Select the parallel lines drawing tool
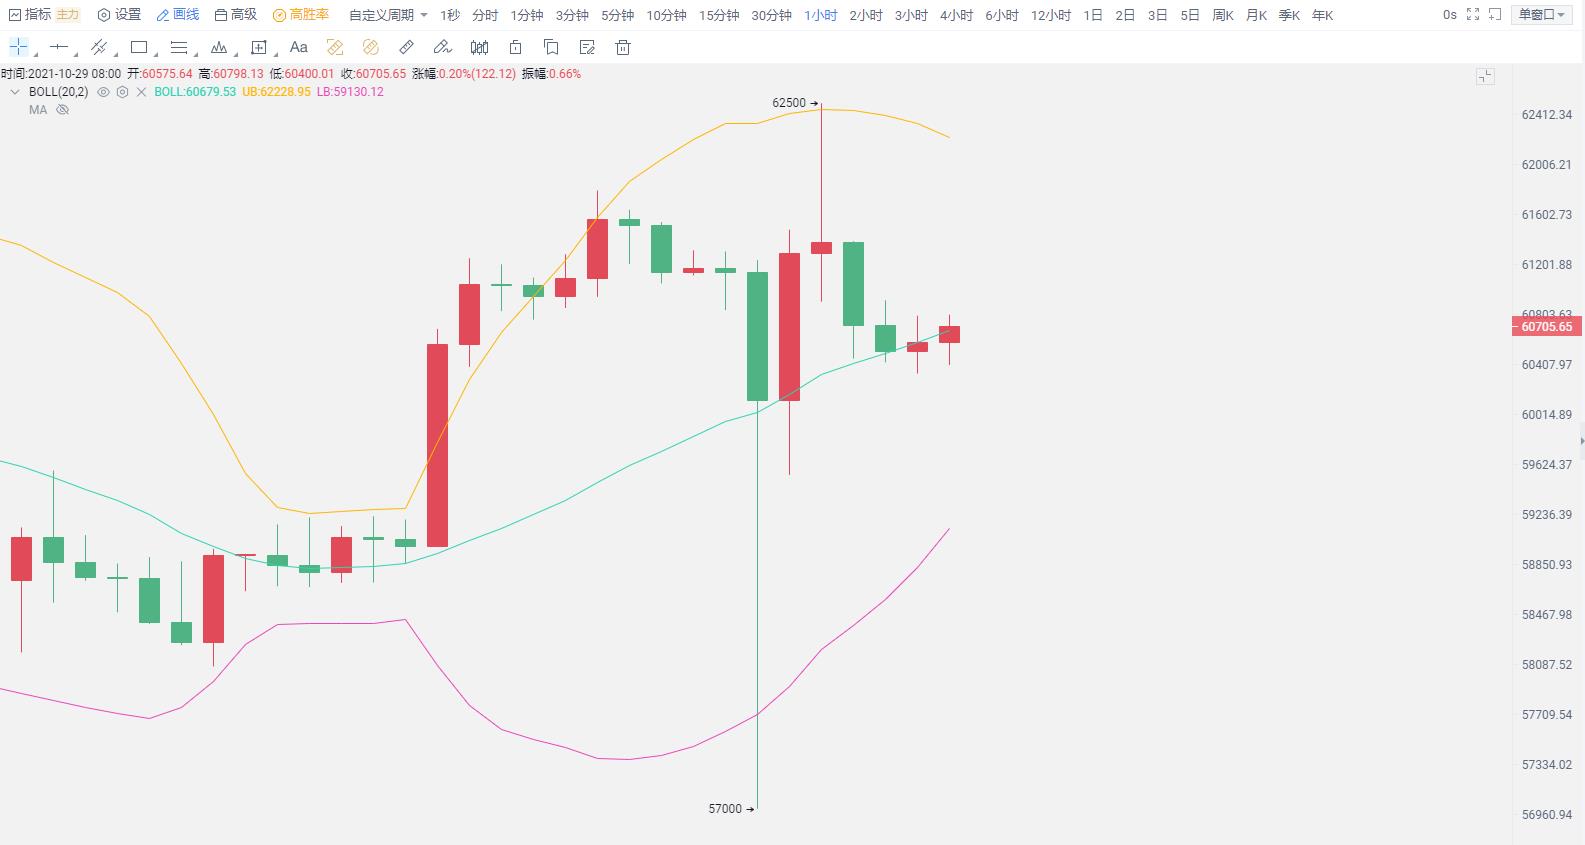The width and height of the screenshot is (1585, 845). [x=179, y=47]
